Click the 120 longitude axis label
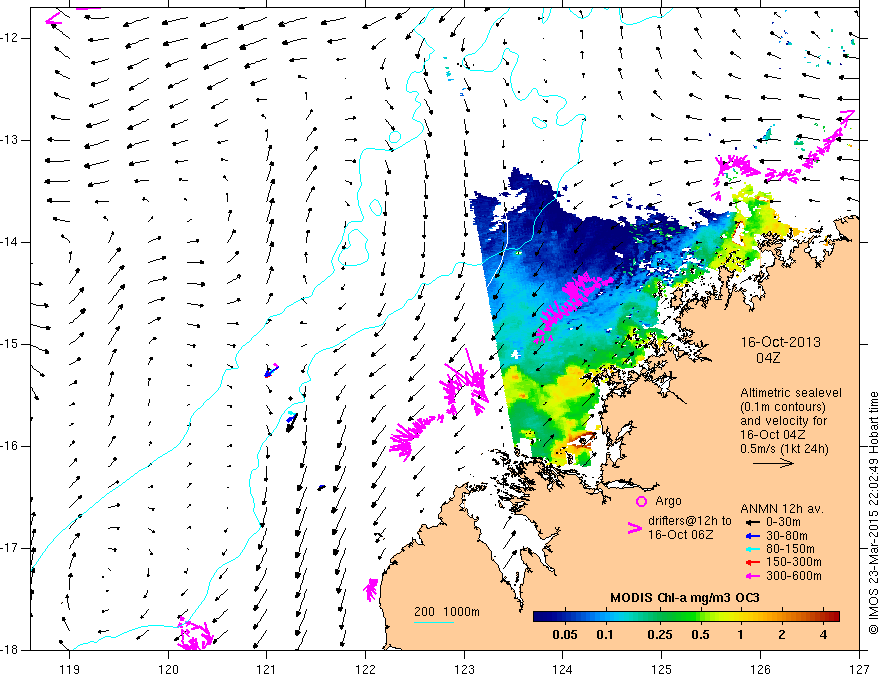Image resolution: width=880 pixels, height=680 pixels. coord(168,669)
